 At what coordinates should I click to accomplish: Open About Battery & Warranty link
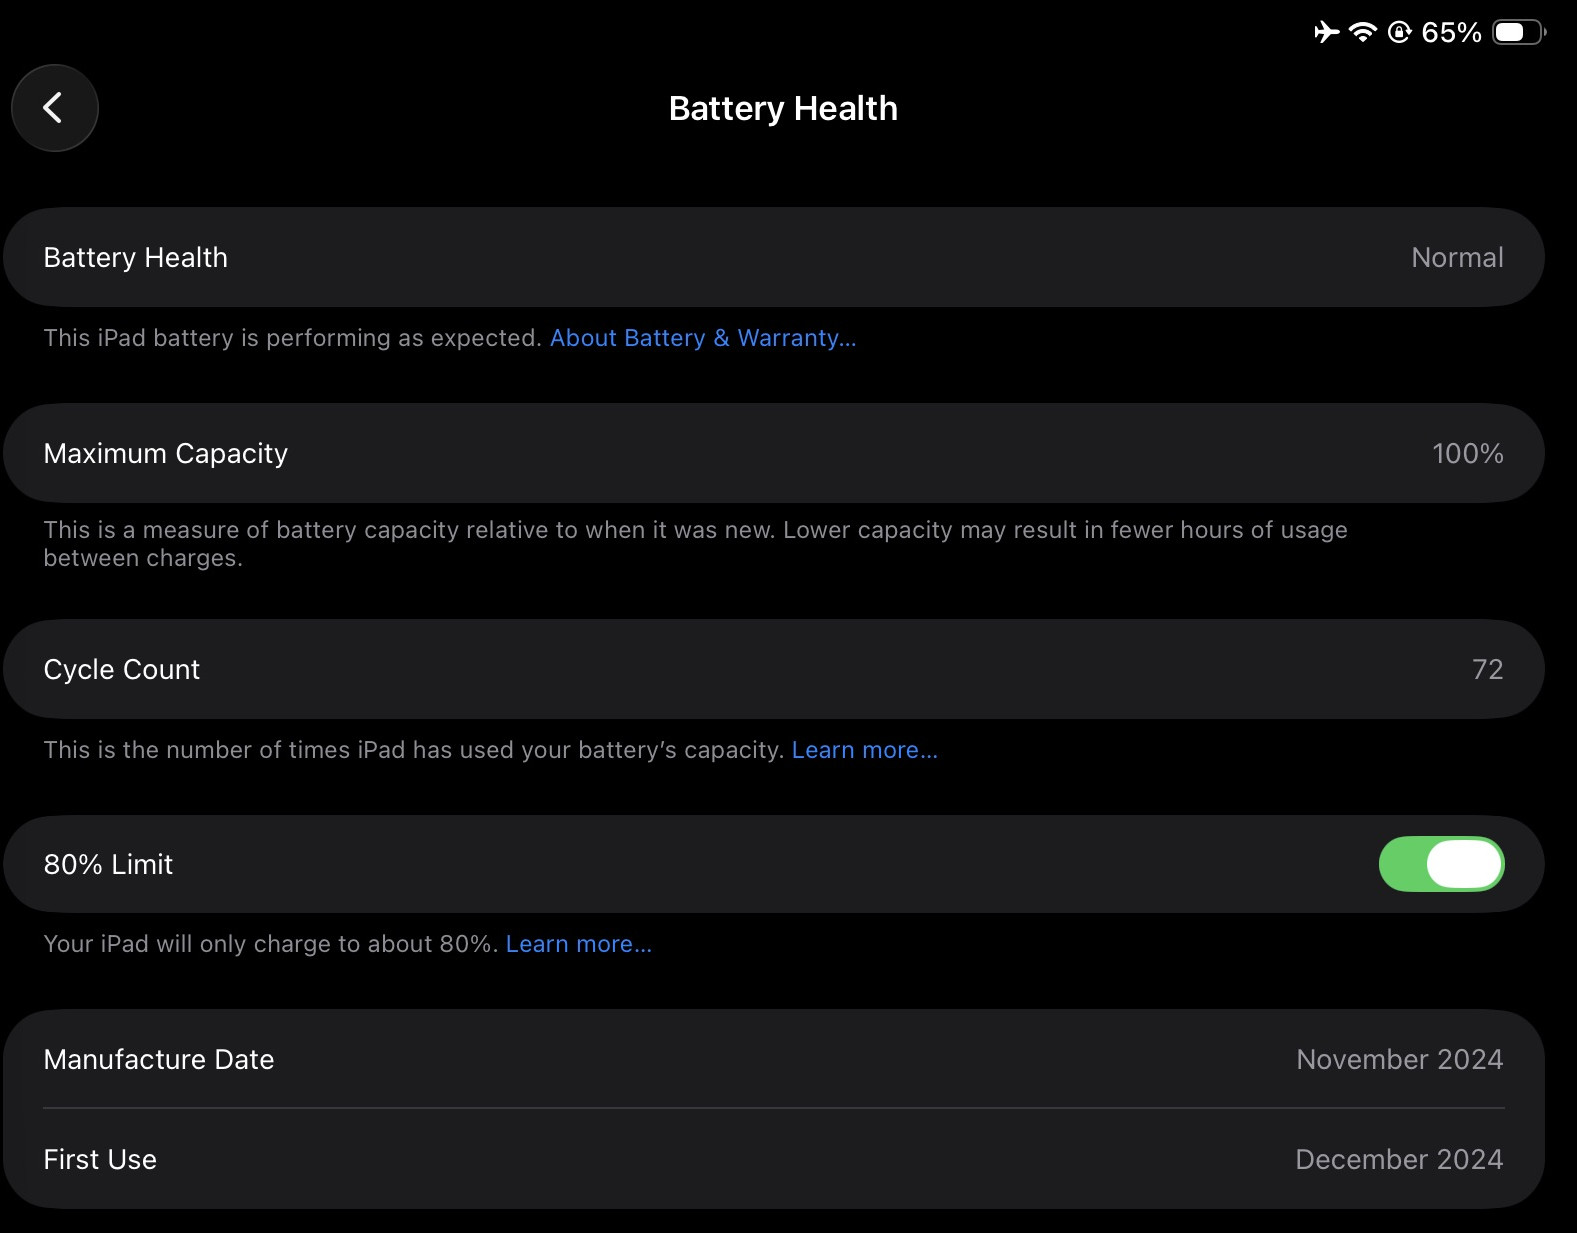(x=703, y=338)
